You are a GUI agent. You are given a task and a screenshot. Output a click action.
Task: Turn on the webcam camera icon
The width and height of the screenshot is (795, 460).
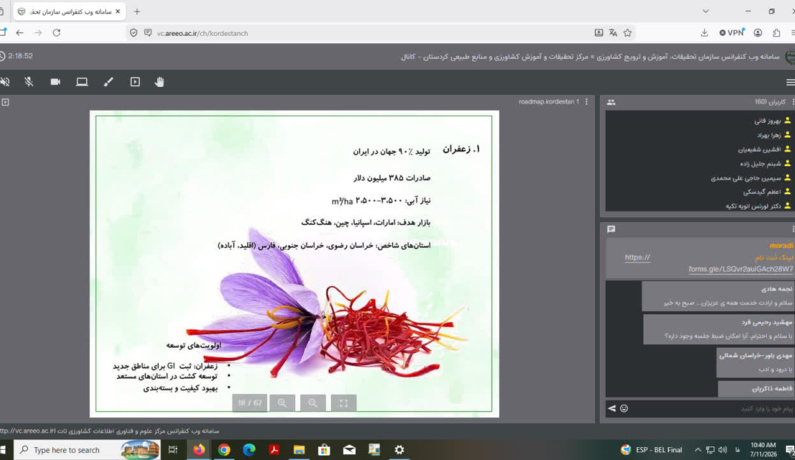point(55,82)
